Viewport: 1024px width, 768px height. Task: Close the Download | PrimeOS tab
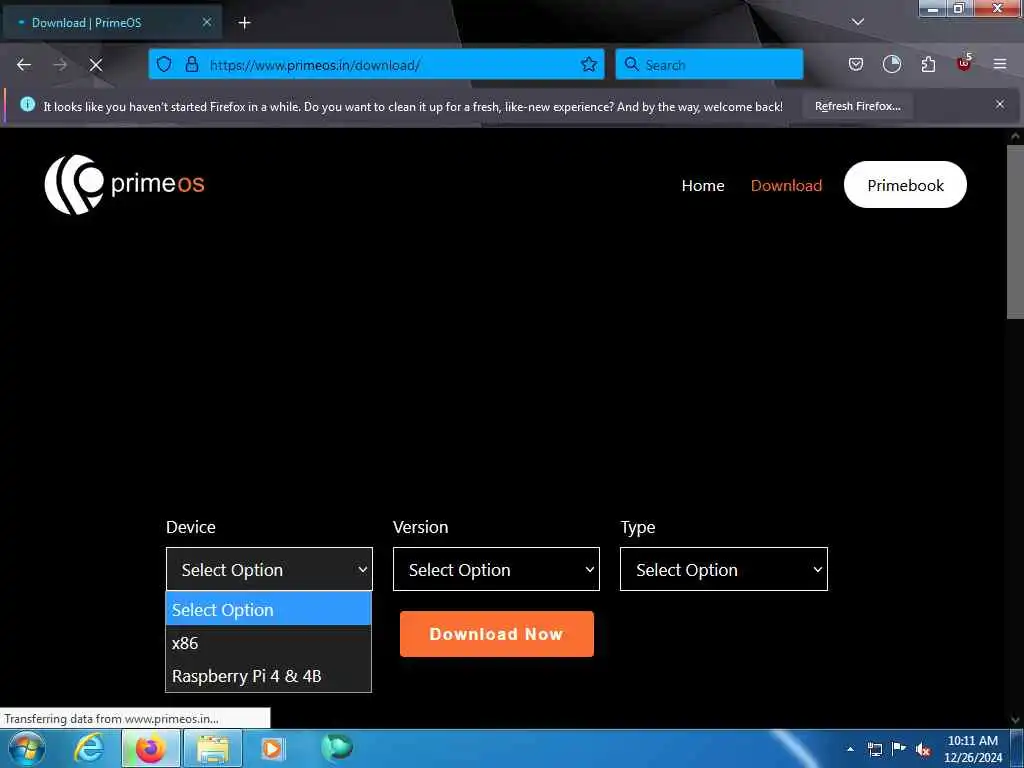coord(206,22)
